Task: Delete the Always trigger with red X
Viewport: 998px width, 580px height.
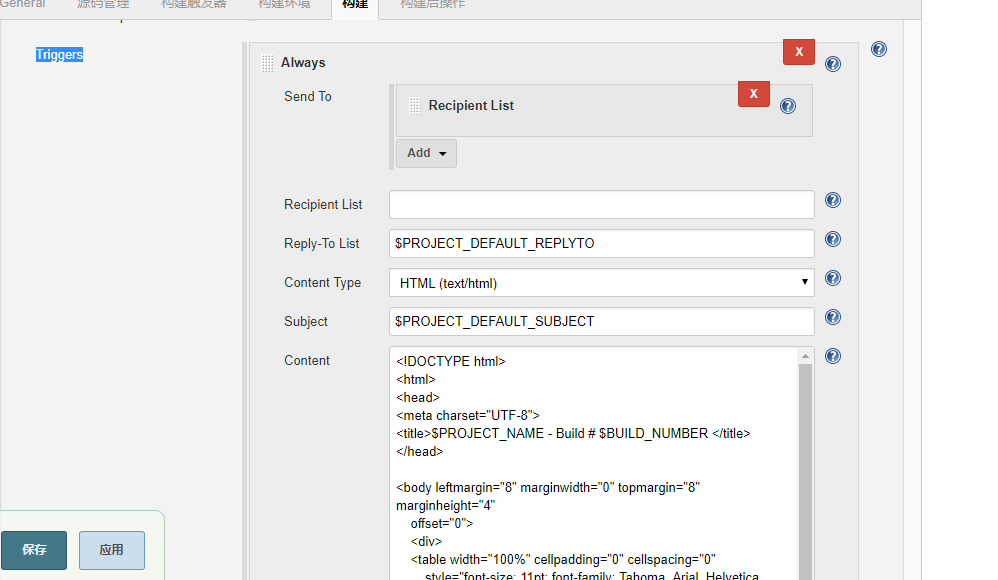Action: [x=799, y=52]
